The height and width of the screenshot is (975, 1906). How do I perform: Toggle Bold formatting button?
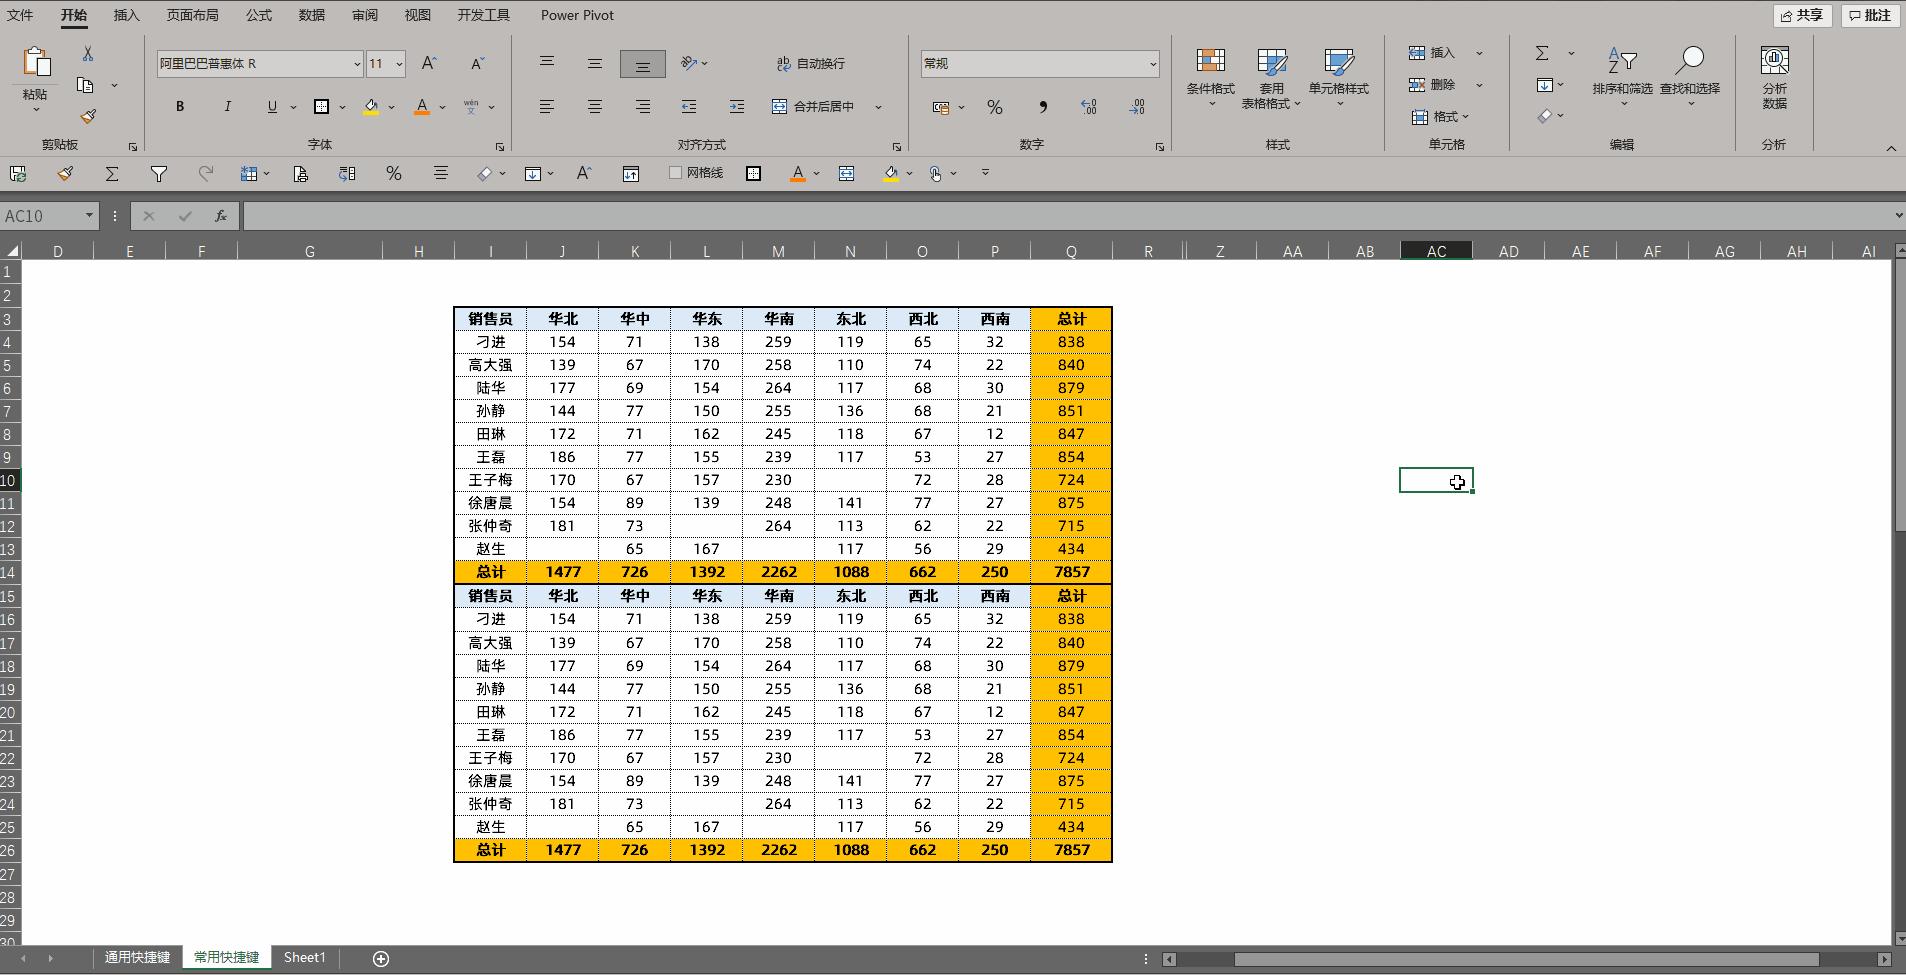tap(180, 106)
